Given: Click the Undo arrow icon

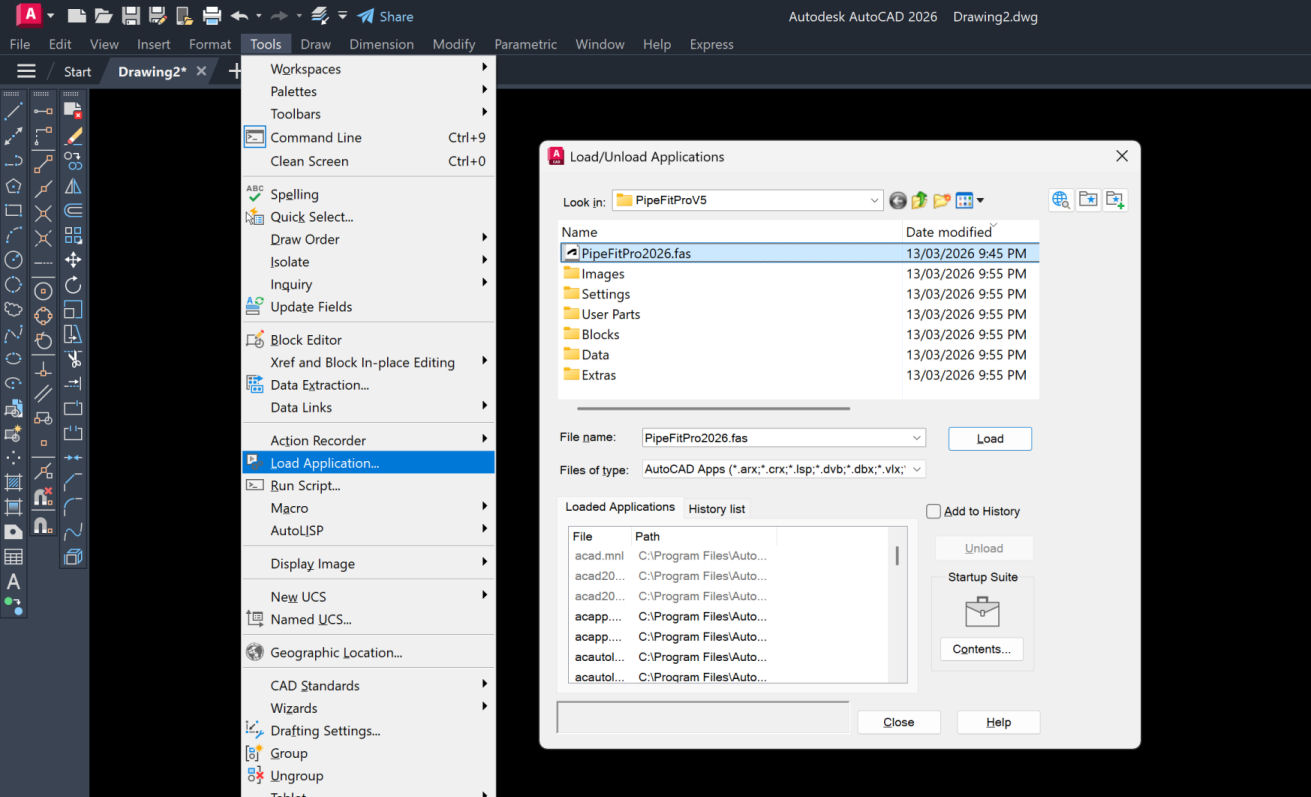Looking at the screenshot, I should [239, 16].
